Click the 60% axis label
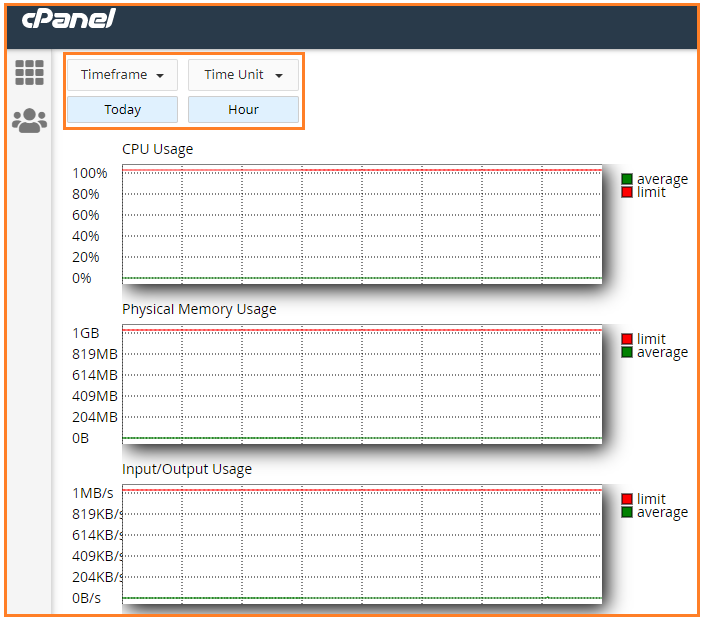Viewport: 706px width, 620px height. (x=86, y=215)
